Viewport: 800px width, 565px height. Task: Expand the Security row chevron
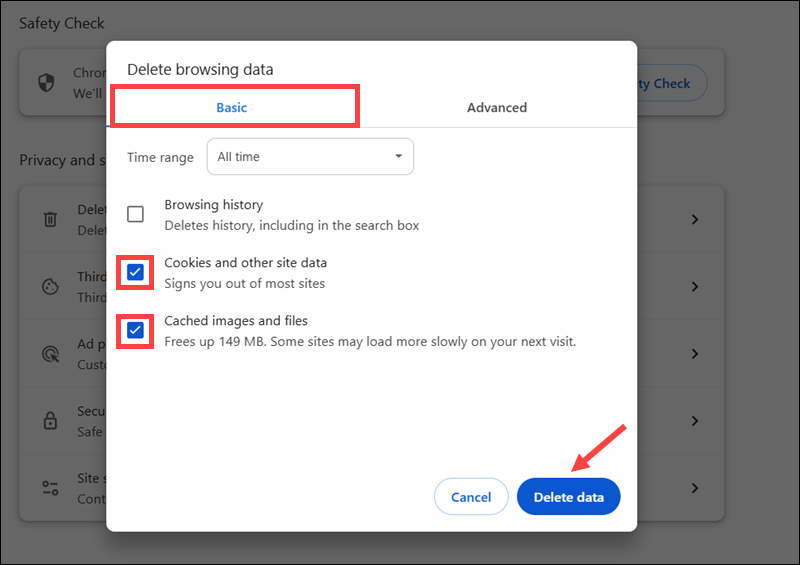tap(694, 421)
